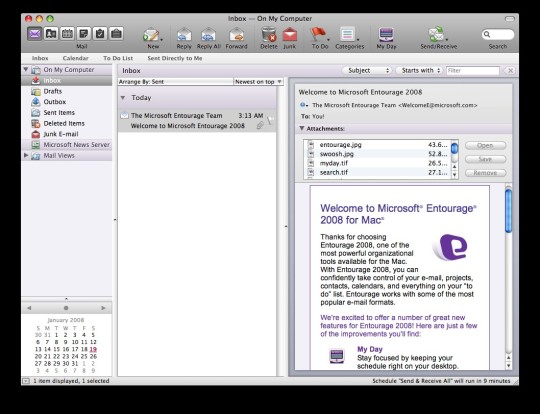The width and height of the screenshot is (540, 414).
Task: Select the To Do List favorites item
Action: click(118, 58)
